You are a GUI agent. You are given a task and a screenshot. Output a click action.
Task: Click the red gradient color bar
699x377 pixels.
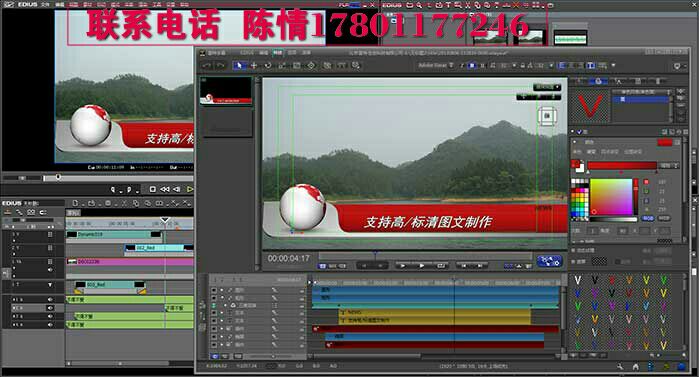[x=622, y=165]
